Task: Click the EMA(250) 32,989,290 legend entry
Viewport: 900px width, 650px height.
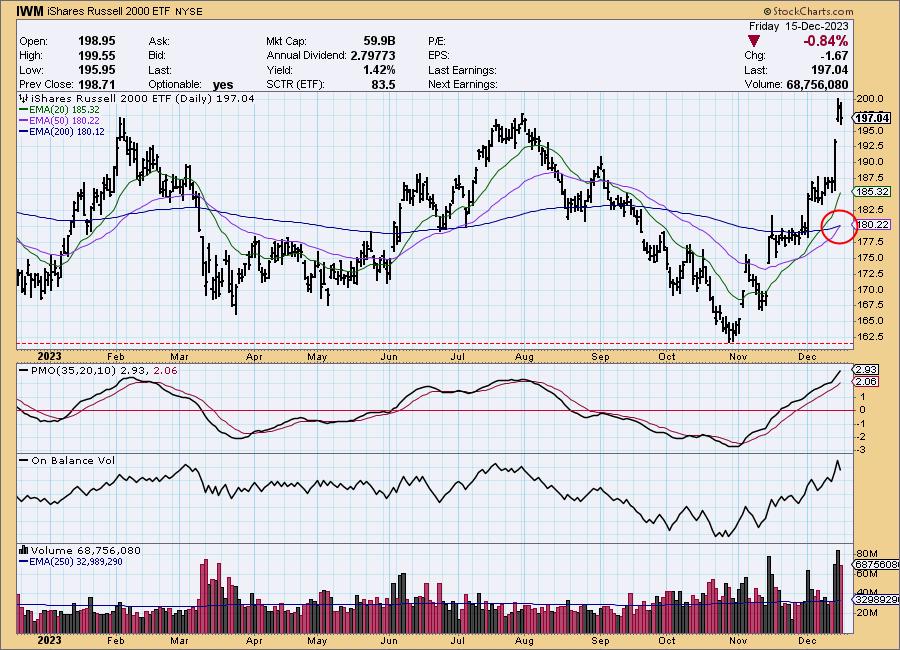Action: [x=76, y=562]
